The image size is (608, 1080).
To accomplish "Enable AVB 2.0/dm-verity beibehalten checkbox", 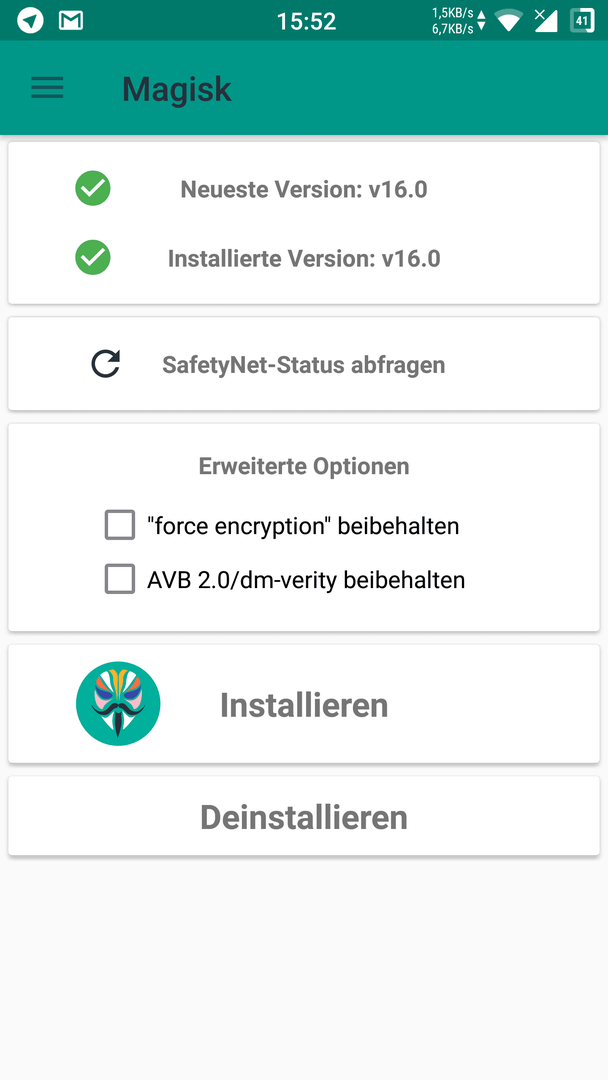I will pos(120,579).
